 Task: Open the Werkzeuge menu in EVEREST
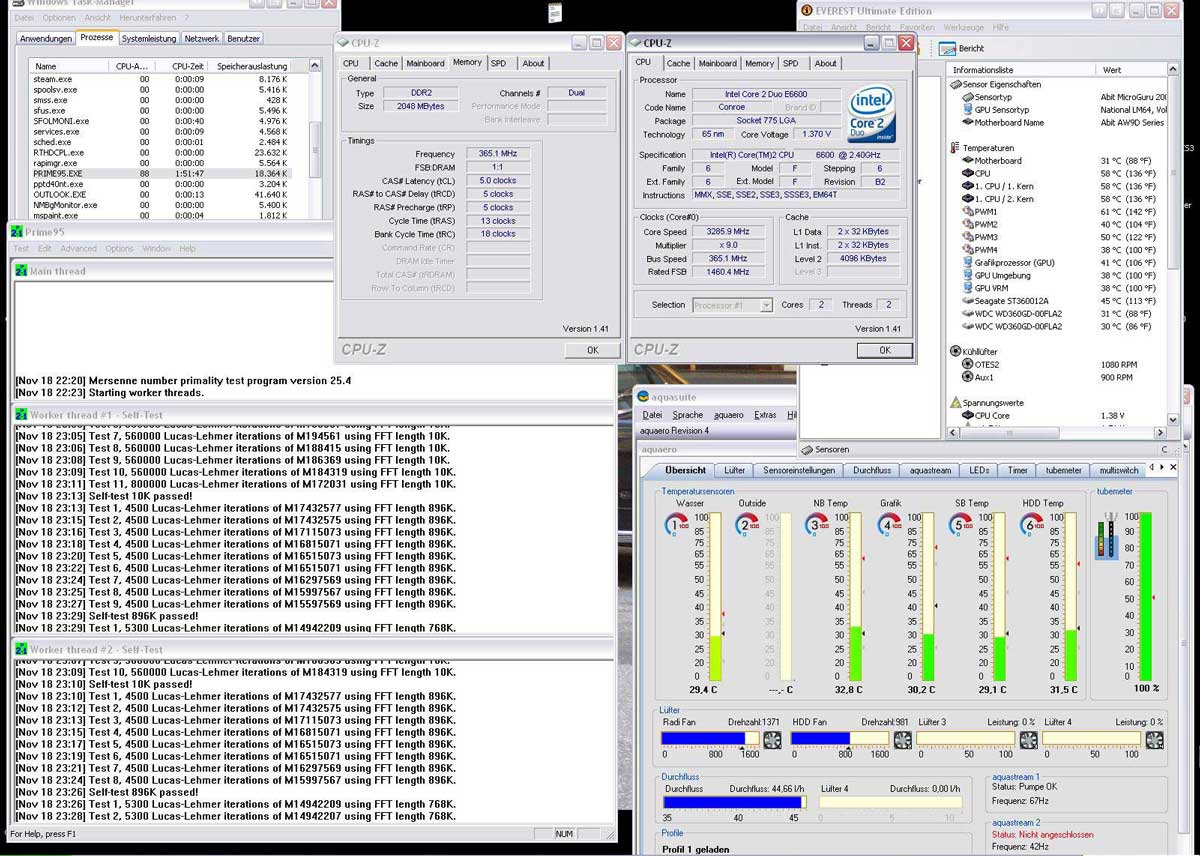point(963,28)
